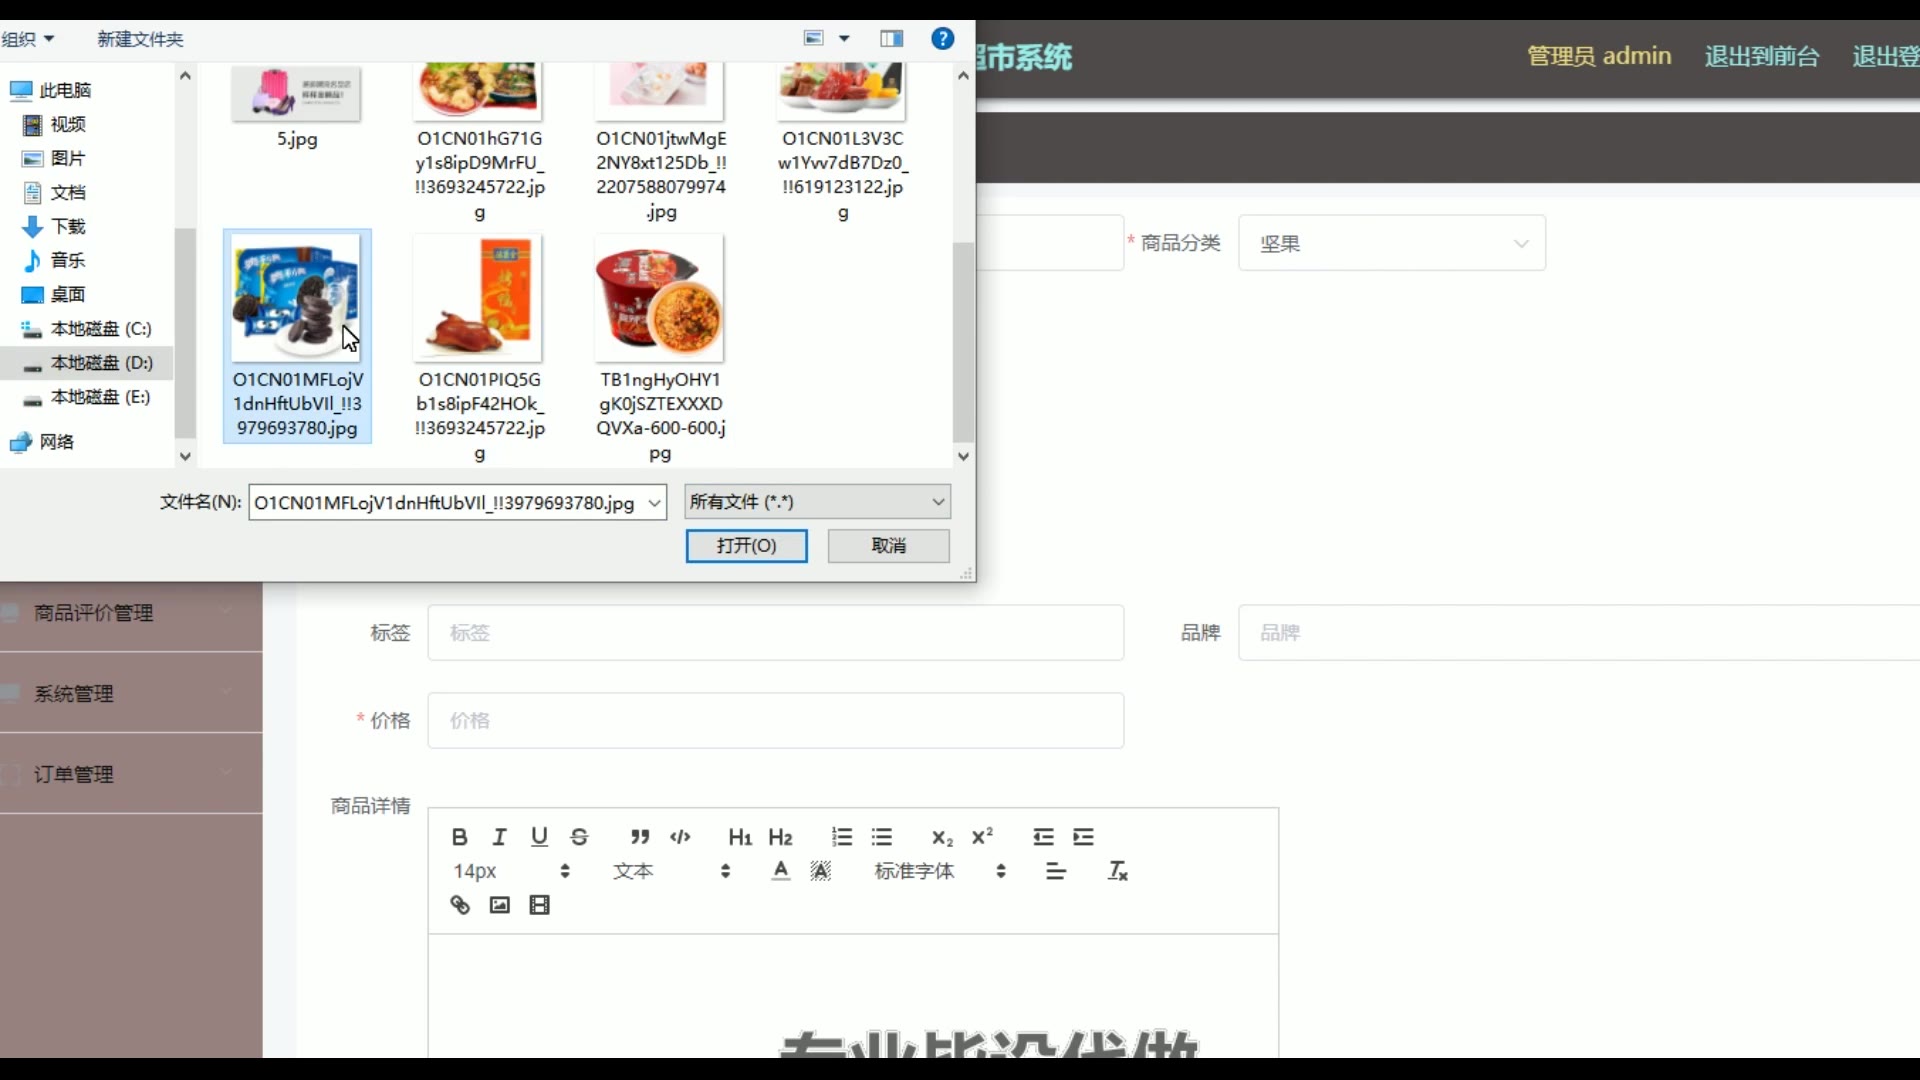Apply Heading 2 style

[780, 837]
